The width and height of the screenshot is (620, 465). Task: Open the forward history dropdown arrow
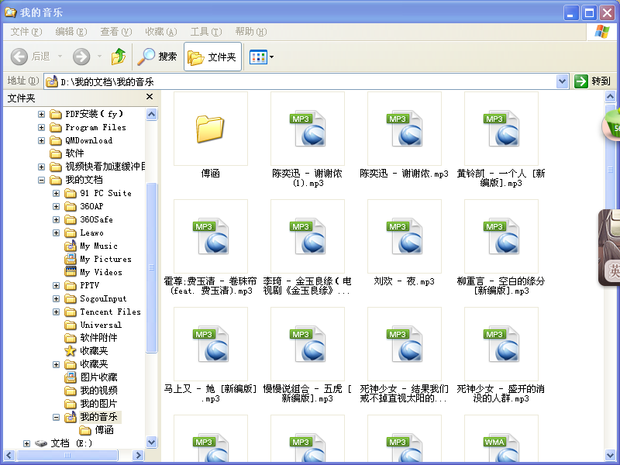click(99, 57)
